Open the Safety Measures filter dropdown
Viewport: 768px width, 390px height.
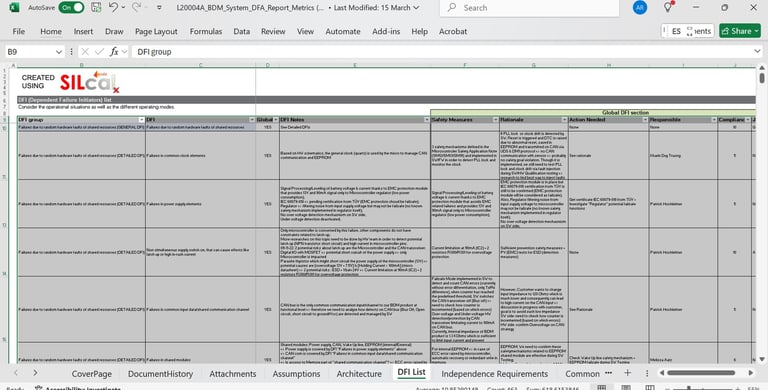point(495,120)
